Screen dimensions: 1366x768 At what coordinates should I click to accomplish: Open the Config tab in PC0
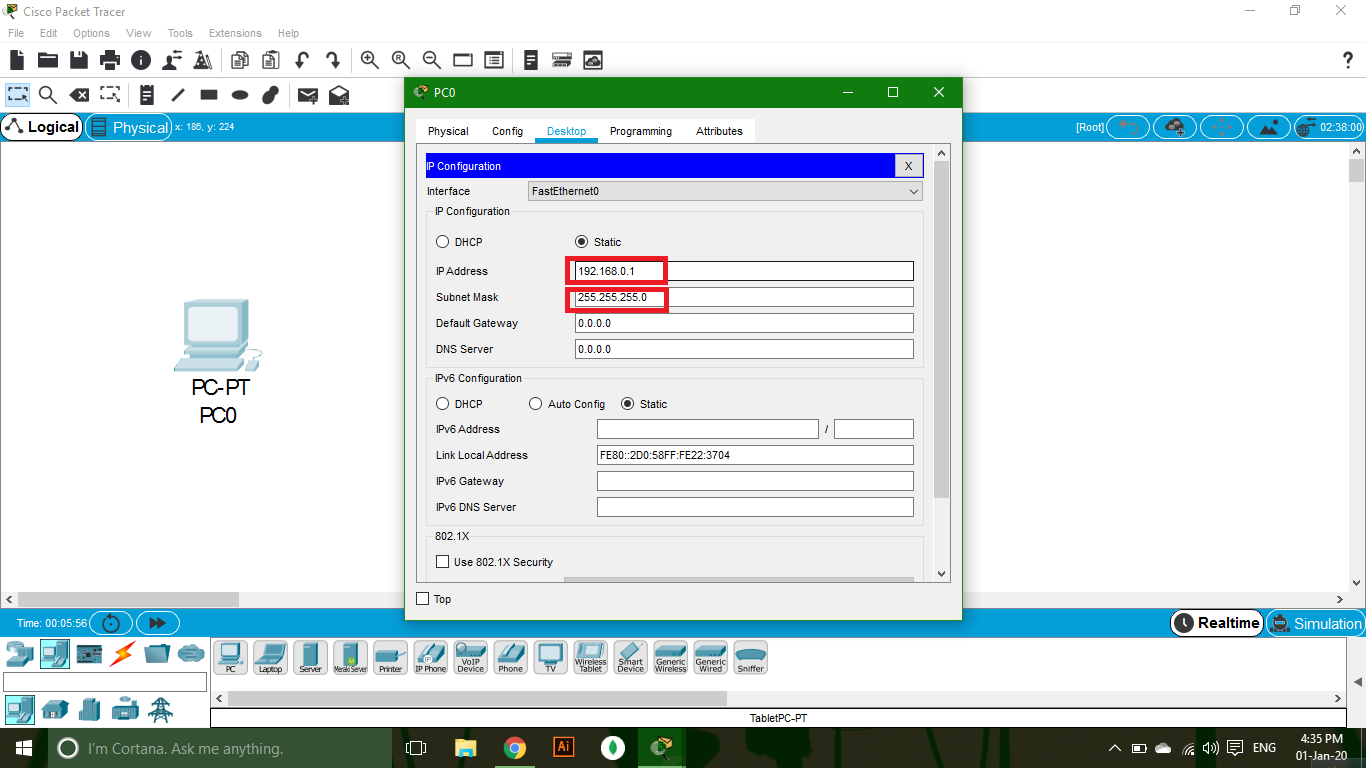pyautogui.click(x=507, y=131)
